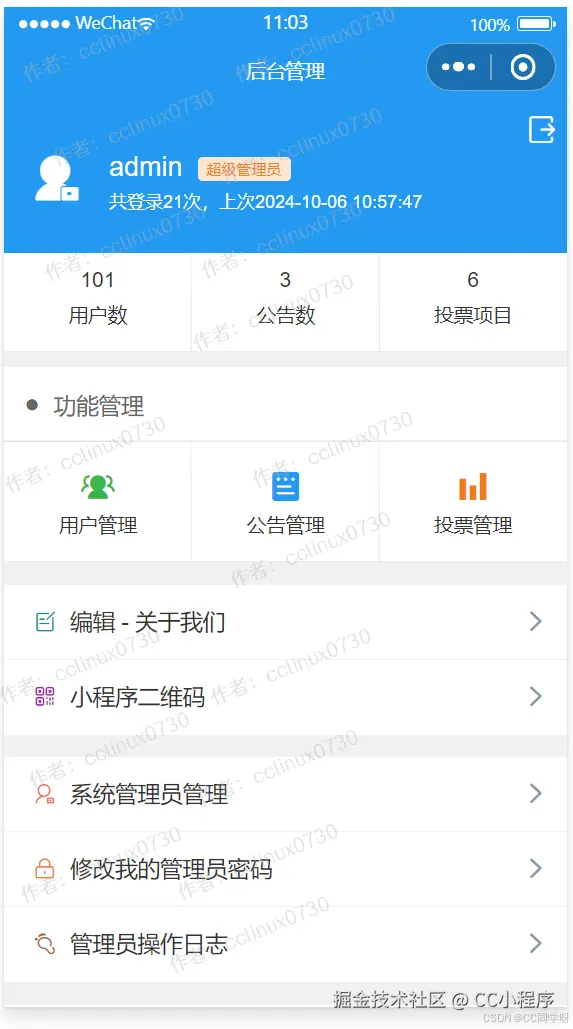This screenshot has height=1029, width=573.
Task: Click the 功能管理 section header
Action: (98, 406)
